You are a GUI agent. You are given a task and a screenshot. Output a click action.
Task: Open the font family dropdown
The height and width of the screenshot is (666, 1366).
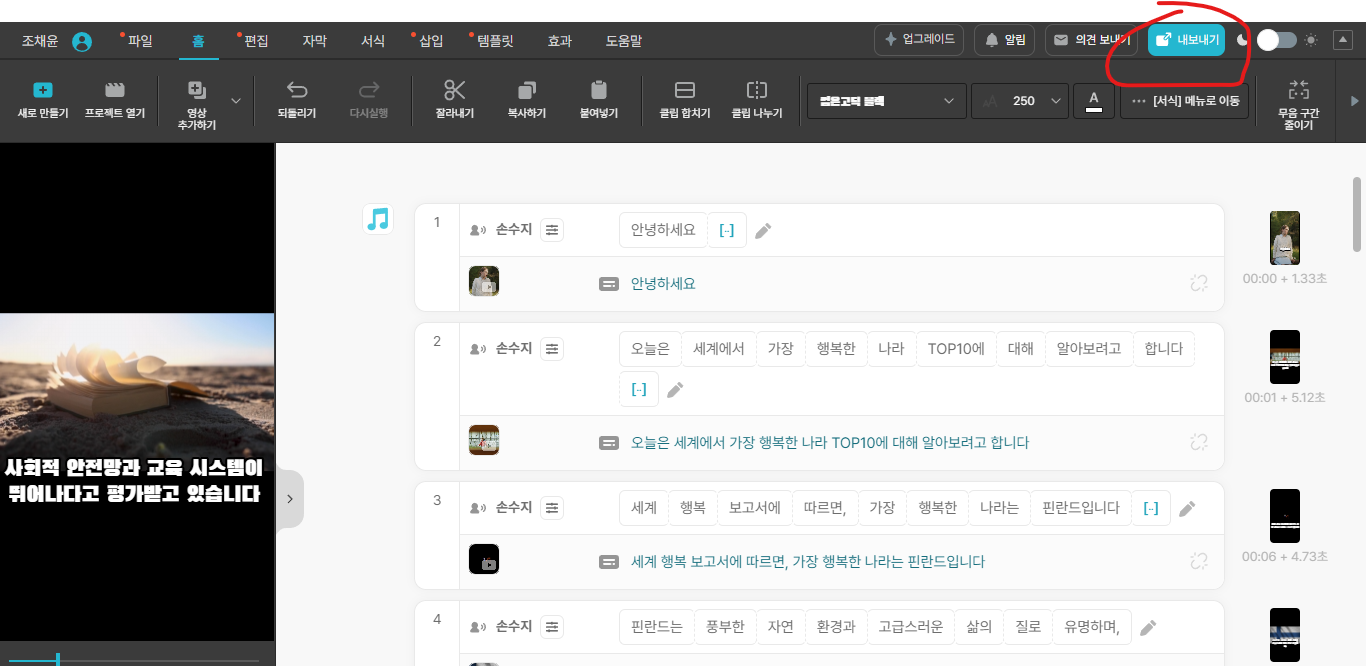point(886,101)
